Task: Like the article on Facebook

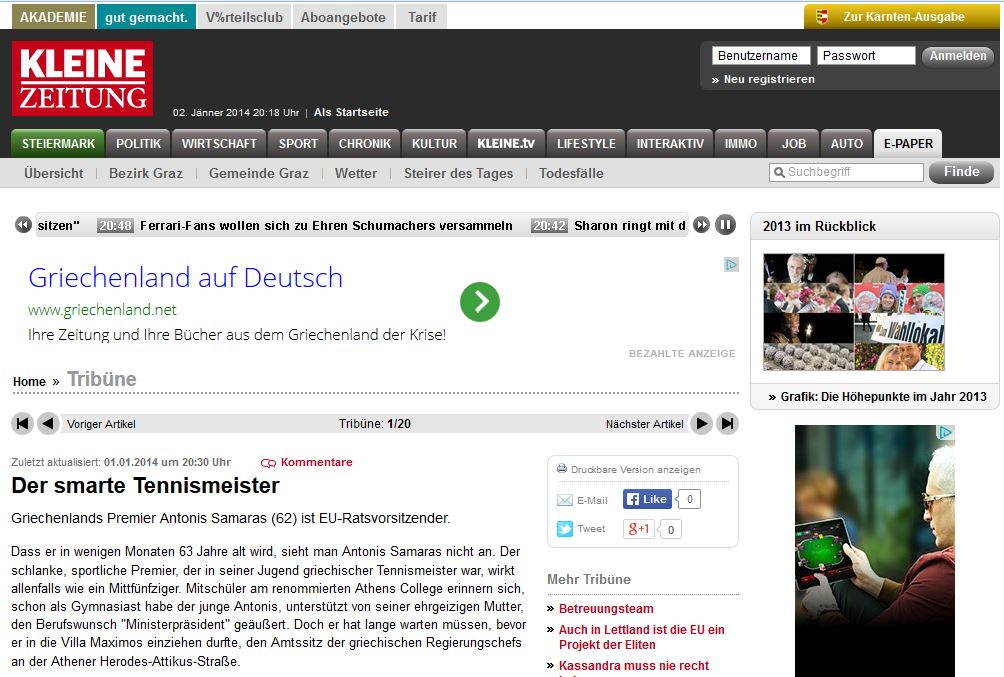Action: click(647, 499)
